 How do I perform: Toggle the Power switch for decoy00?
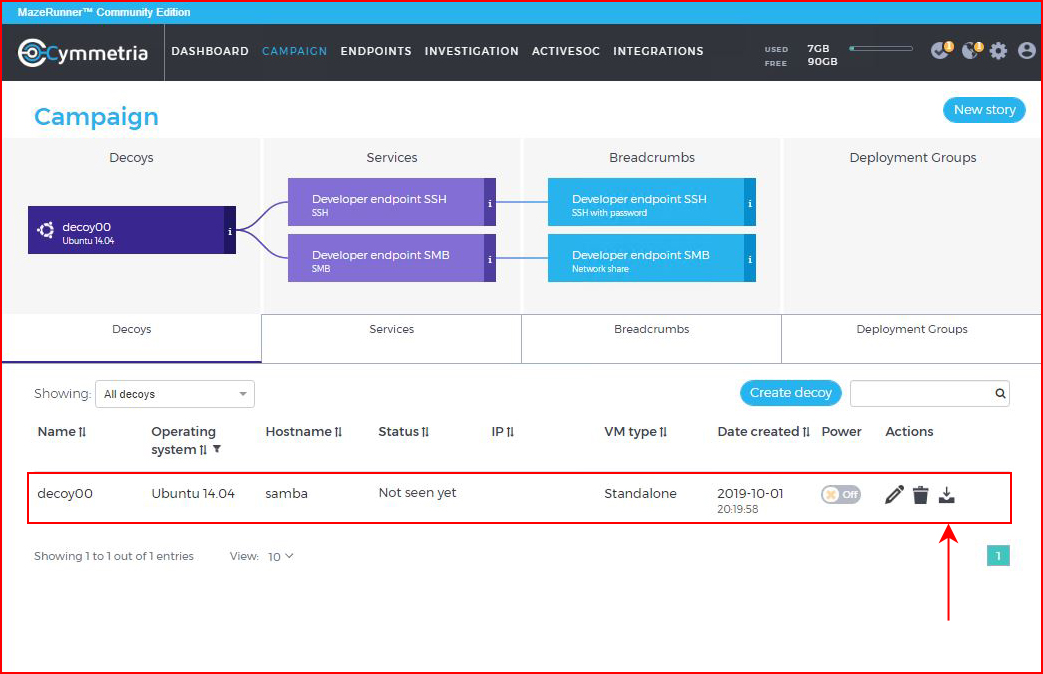(x=841, y=494)
